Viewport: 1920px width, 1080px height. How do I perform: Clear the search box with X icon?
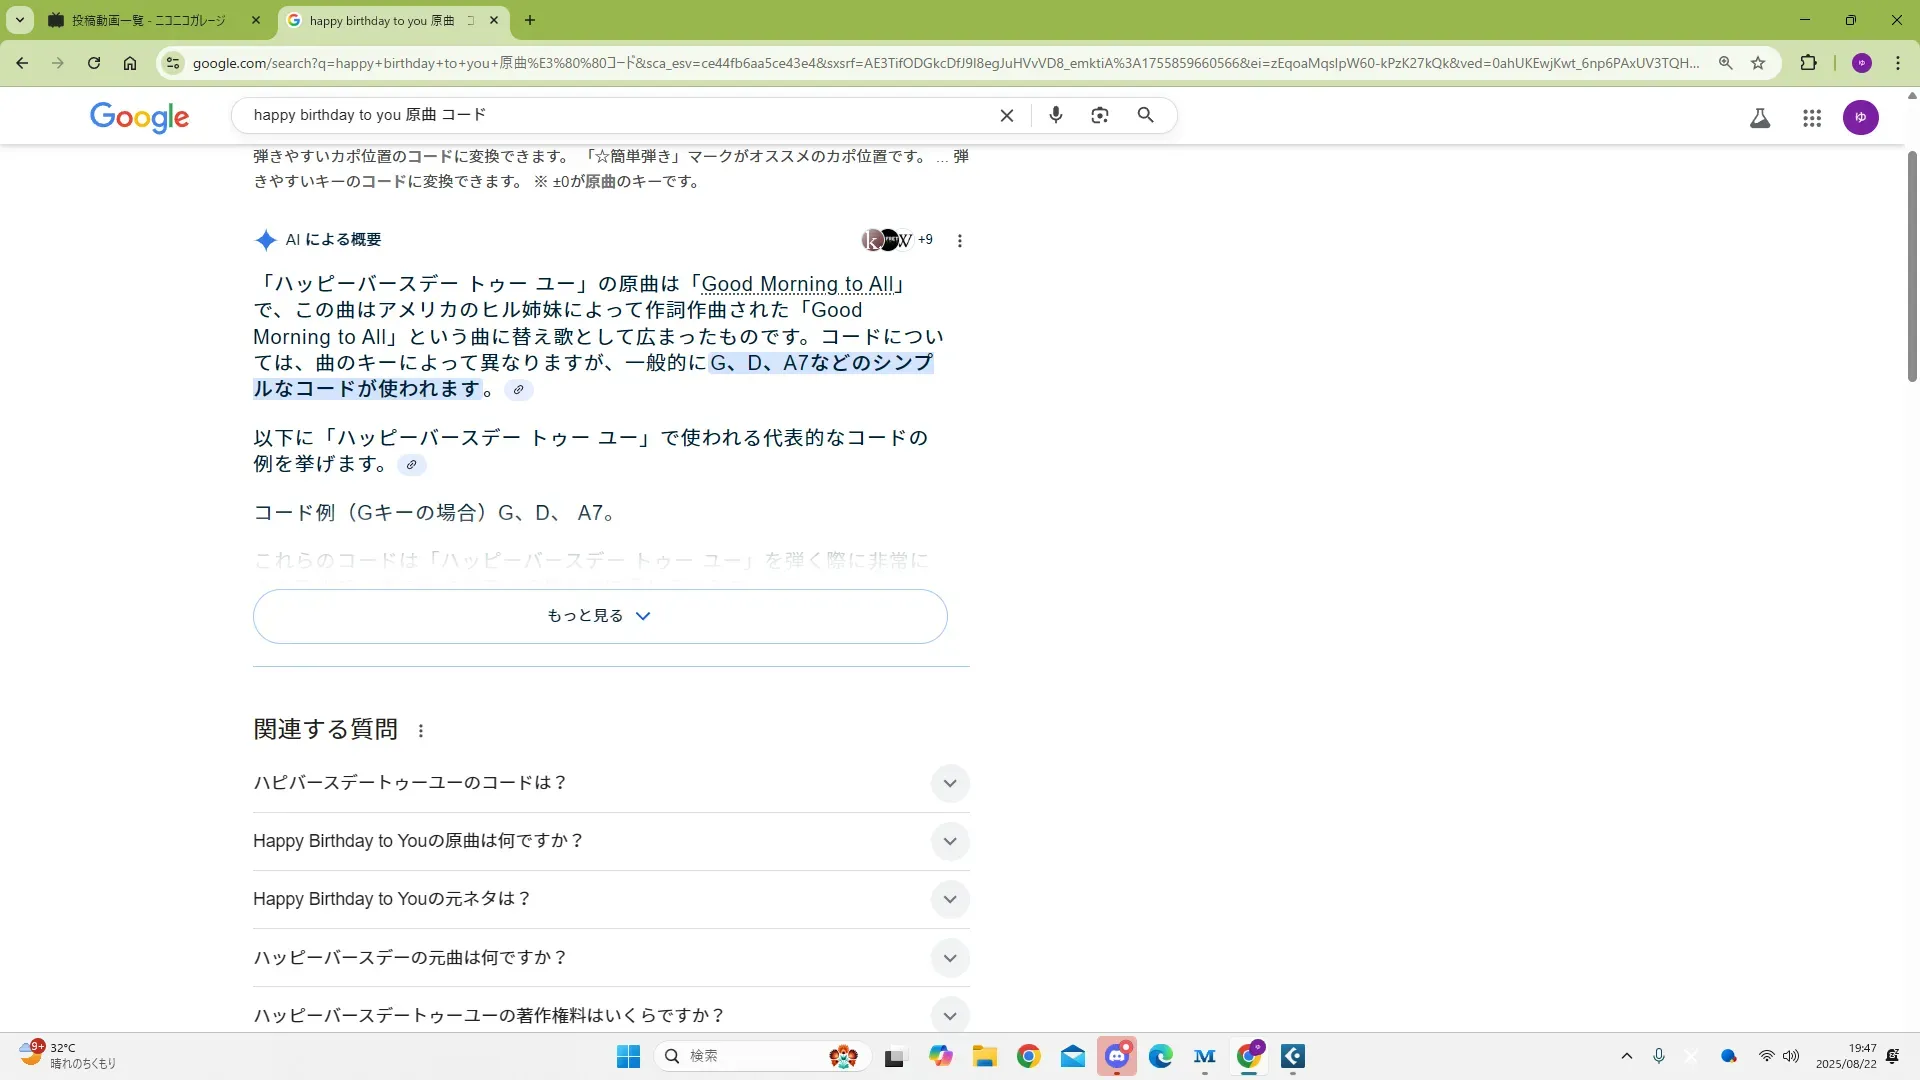1007,115
